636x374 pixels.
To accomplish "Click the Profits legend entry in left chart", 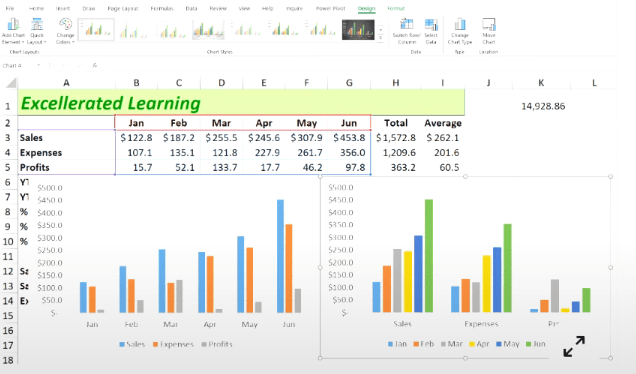I will click(217, 344).
